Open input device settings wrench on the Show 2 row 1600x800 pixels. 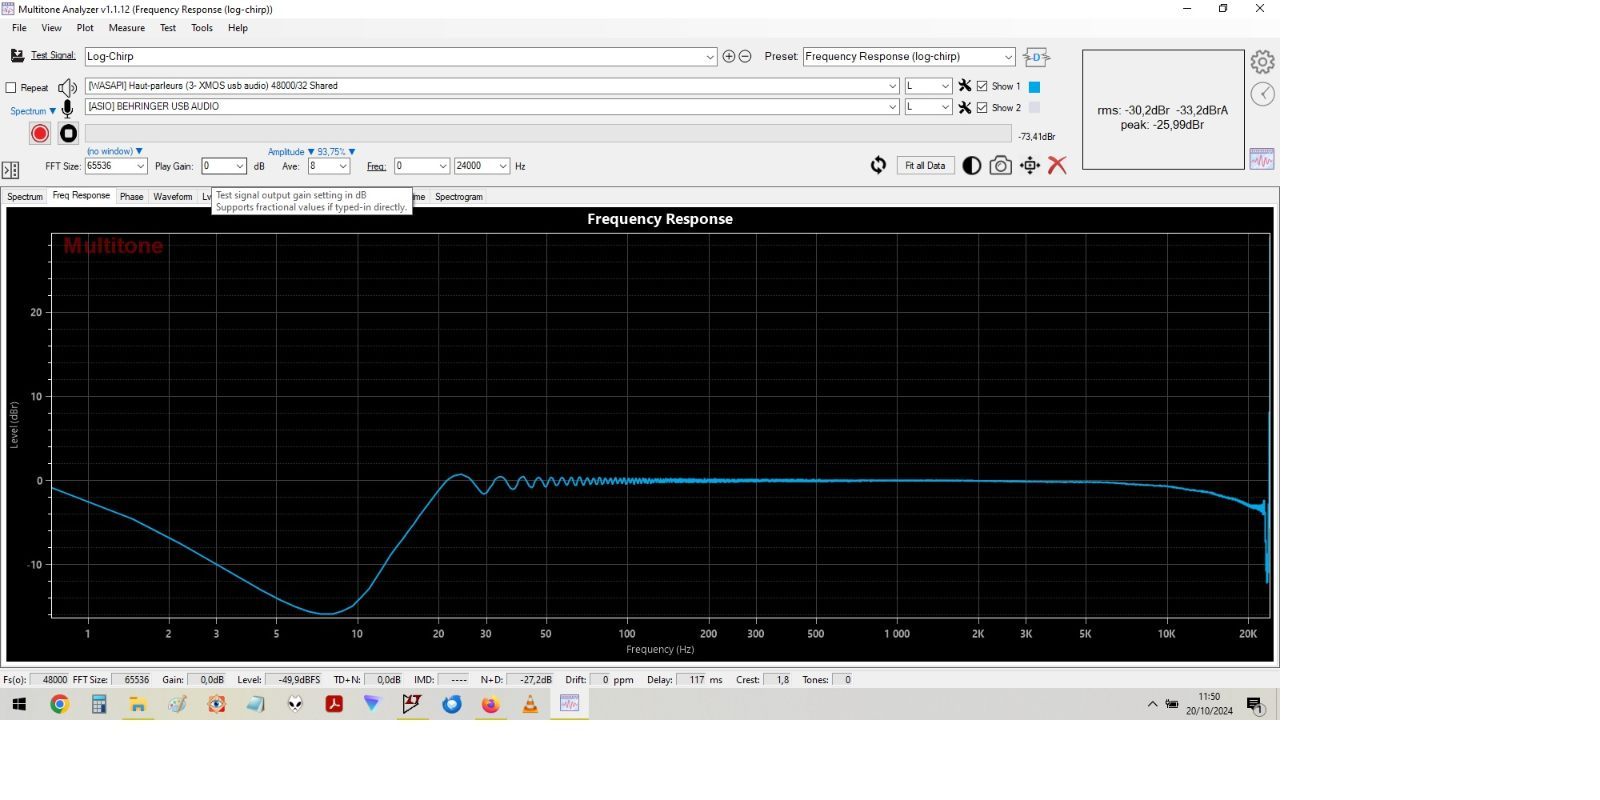pos(965,107)
